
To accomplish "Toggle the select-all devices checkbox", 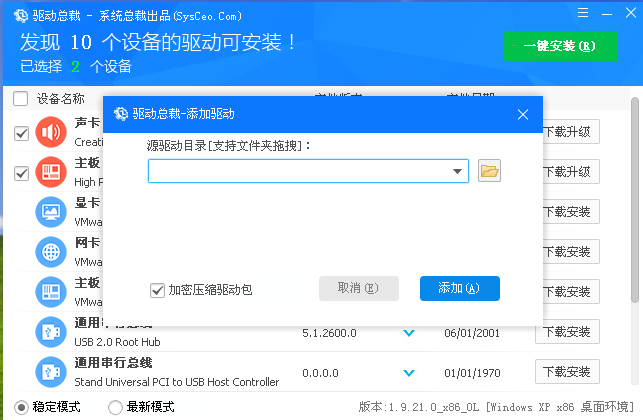I will pos(21,99).
